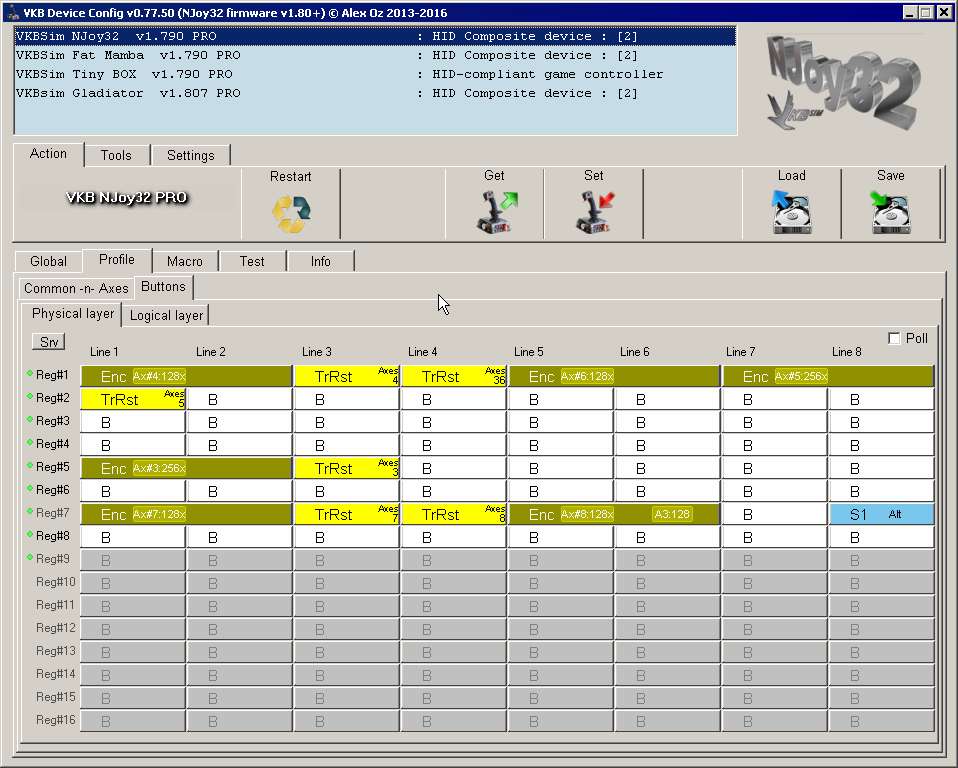Image resolution: width=958 pixels, height=768 pixels.
Task: Select VKBSim Fat Mamba device row
Action: click(x=375, y=55)
